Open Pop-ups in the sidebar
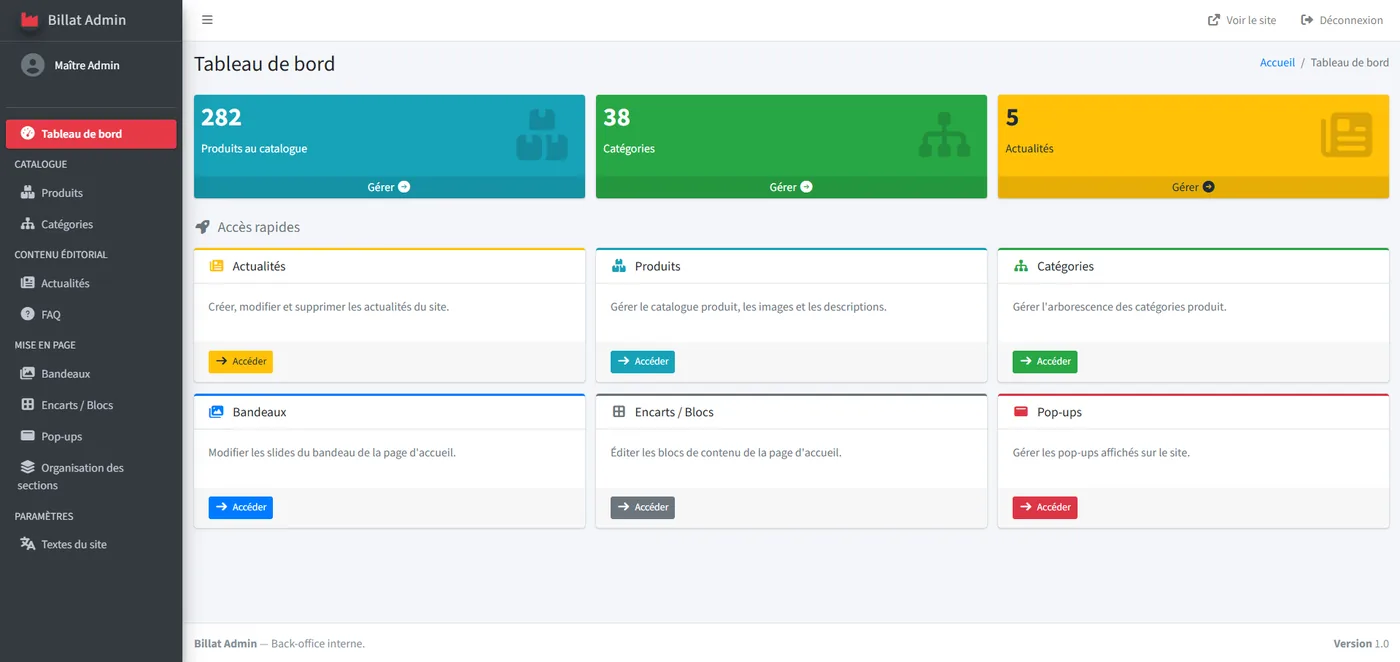The width and height of the screenshot is (1400, 662). click(91, 436)
